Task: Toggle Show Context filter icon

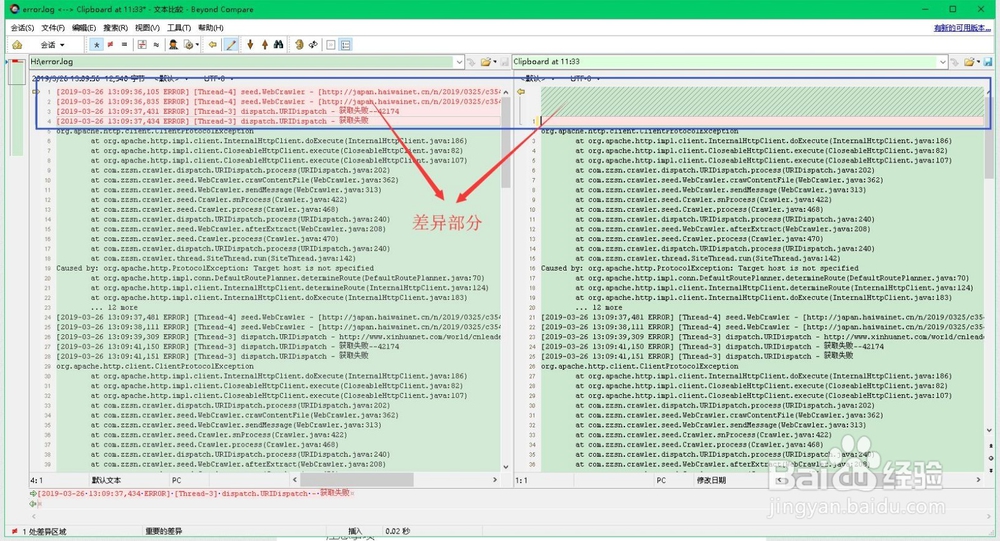Action: pyautogui.click(x=142, y=45)
